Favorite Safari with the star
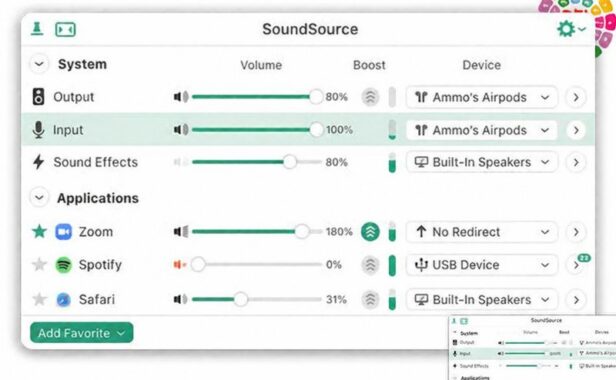The width and height of the screenshot is (616, 380). [x=39, y=299]
